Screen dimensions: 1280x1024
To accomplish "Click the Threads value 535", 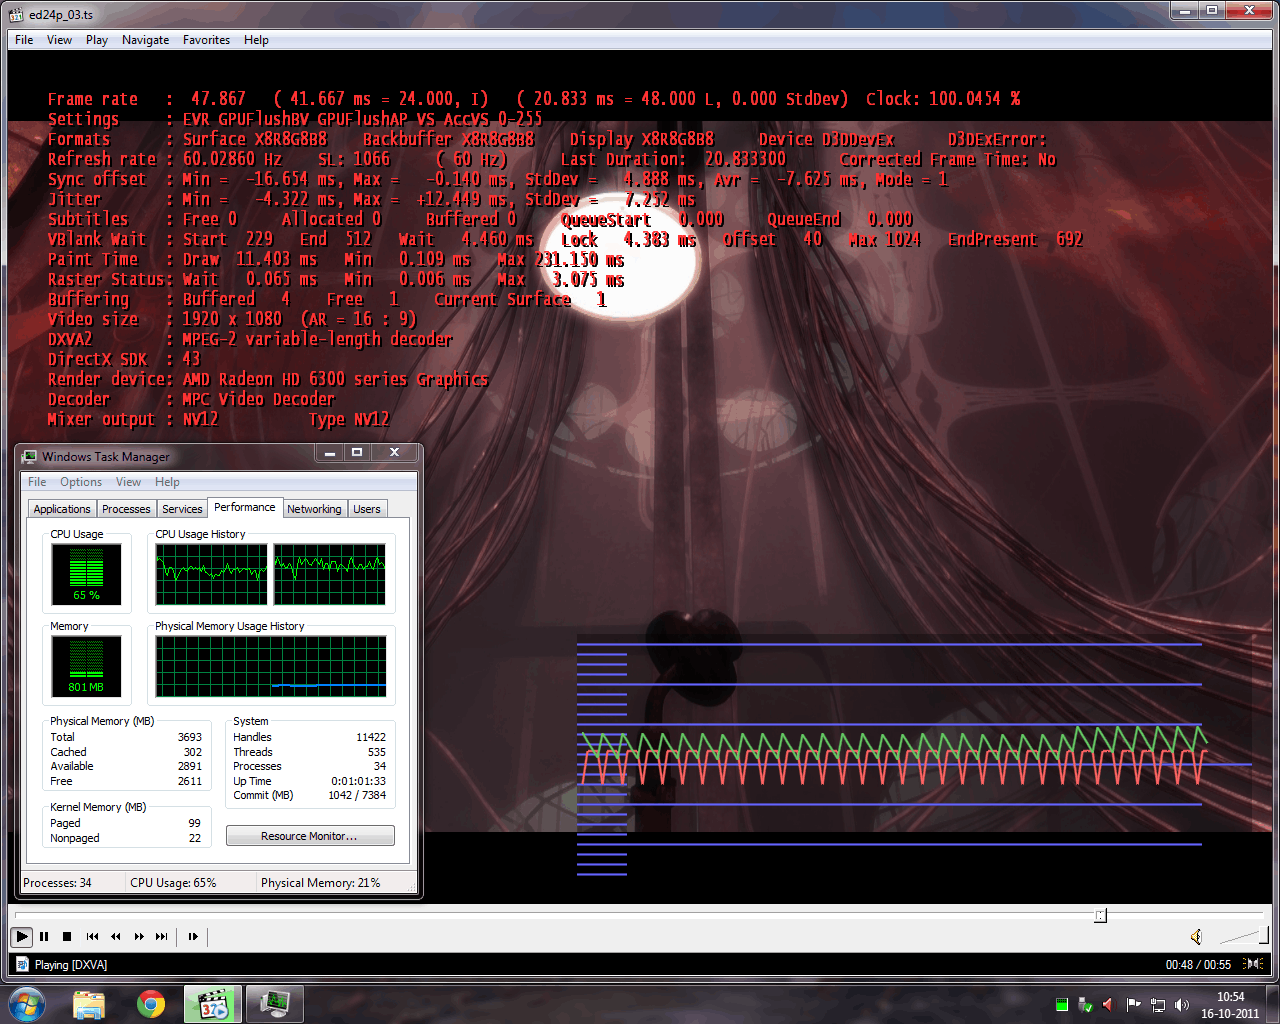I will tap(376, 752).
